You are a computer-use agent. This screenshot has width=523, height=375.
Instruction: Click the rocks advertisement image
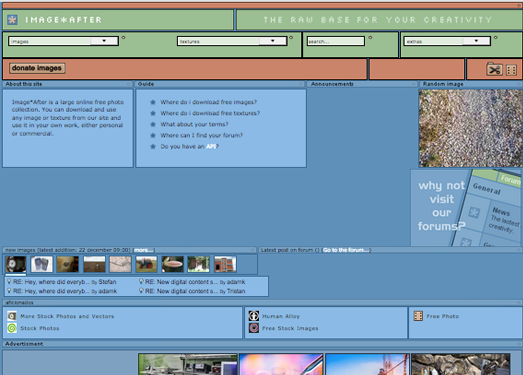[461, 364]
